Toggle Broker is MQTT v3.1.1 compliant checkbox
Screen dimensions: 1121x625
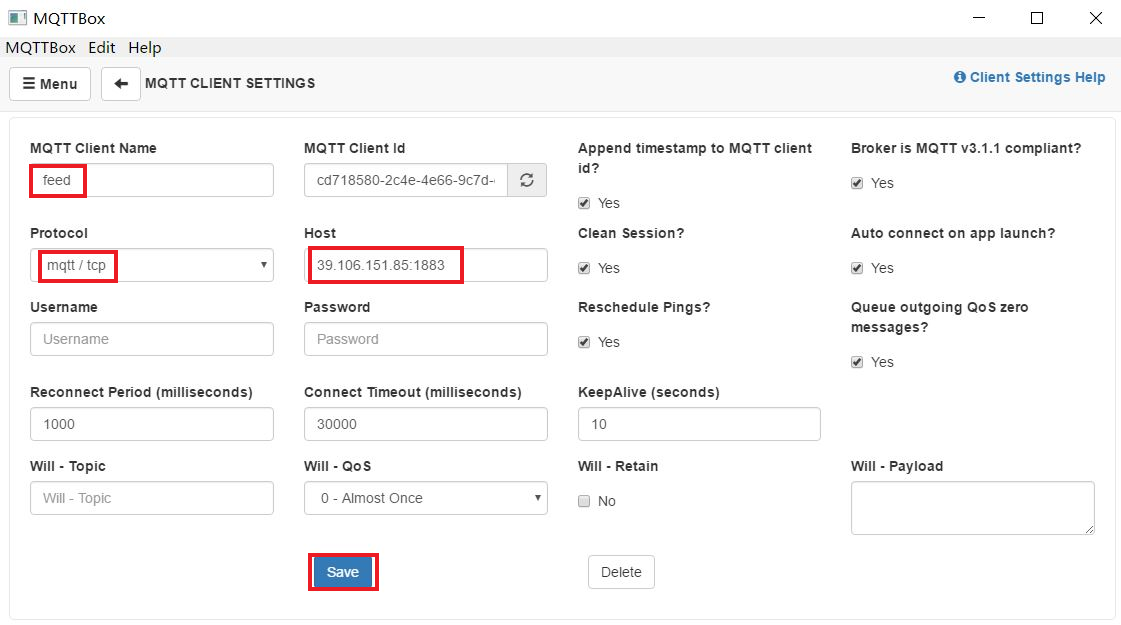857,183
